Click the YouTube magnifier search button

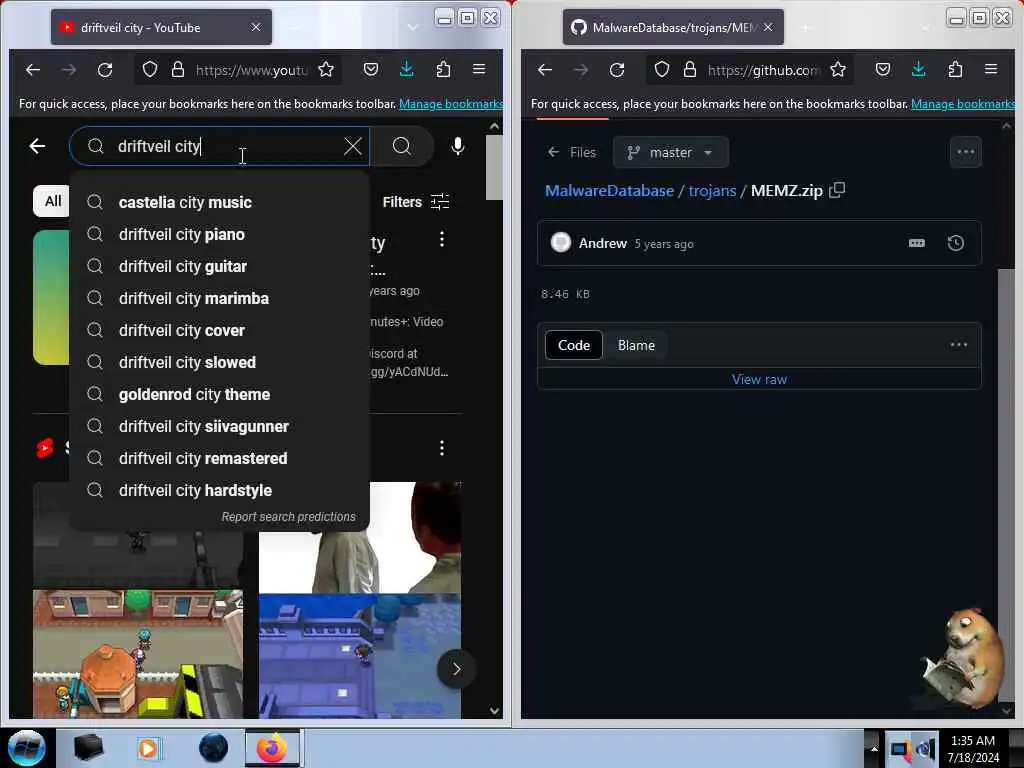402,146
